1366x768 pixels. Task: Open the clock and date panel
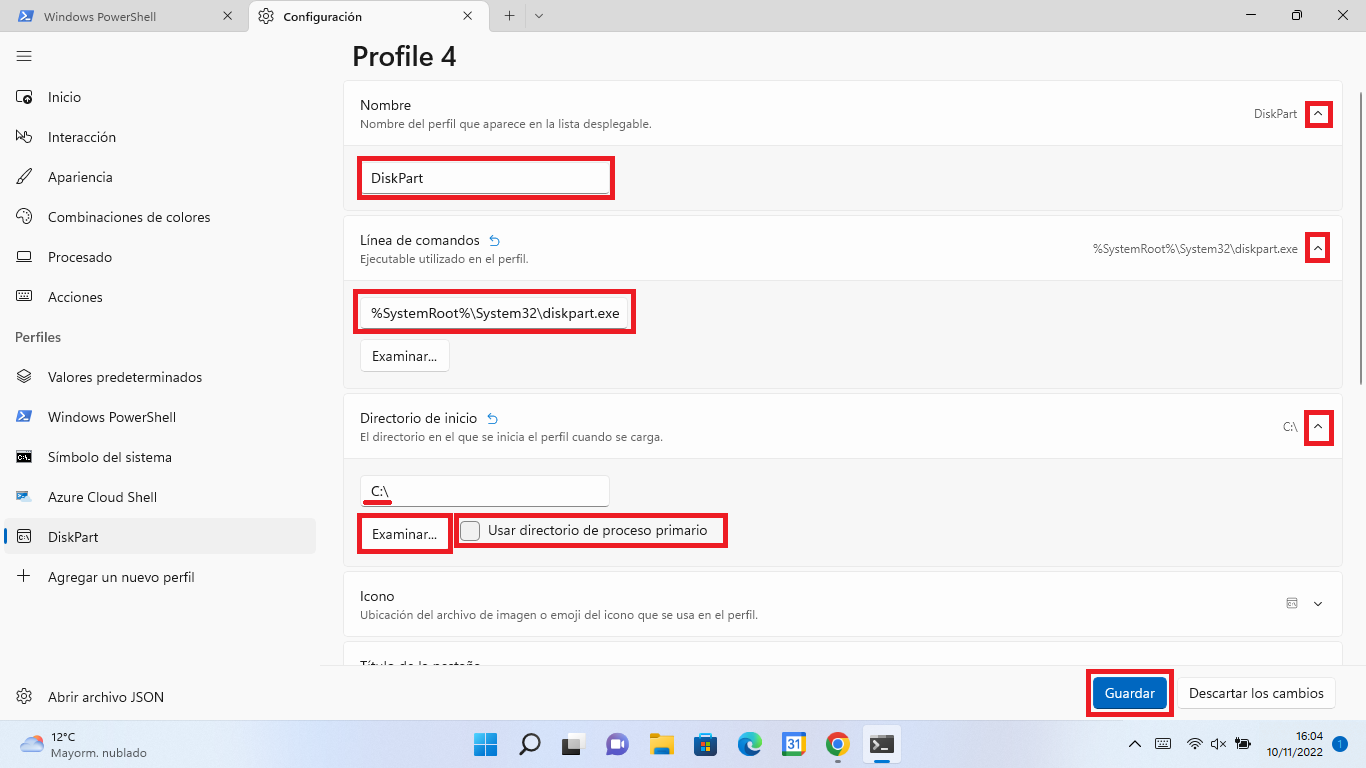[x=1294, y=744]
